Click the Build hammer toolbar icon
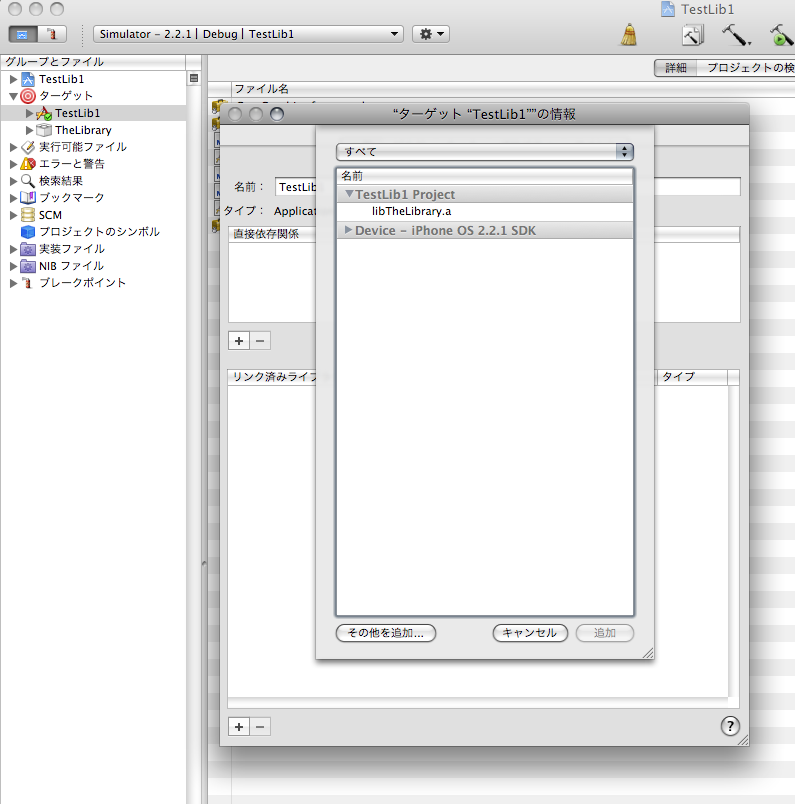The image size is (795, 804). tap(736, 35)
